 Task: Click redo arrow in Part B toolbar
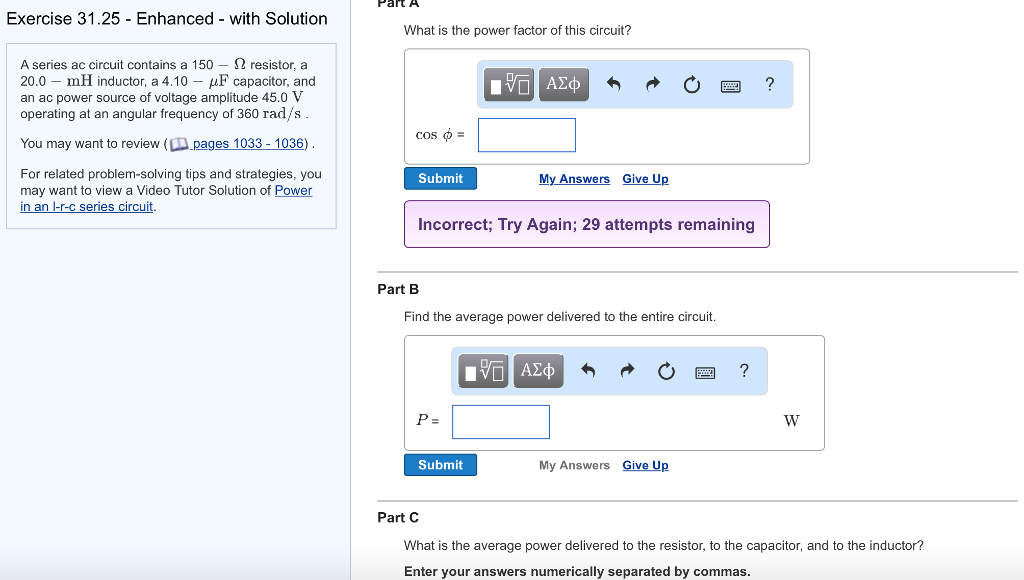tap(627, 371)
